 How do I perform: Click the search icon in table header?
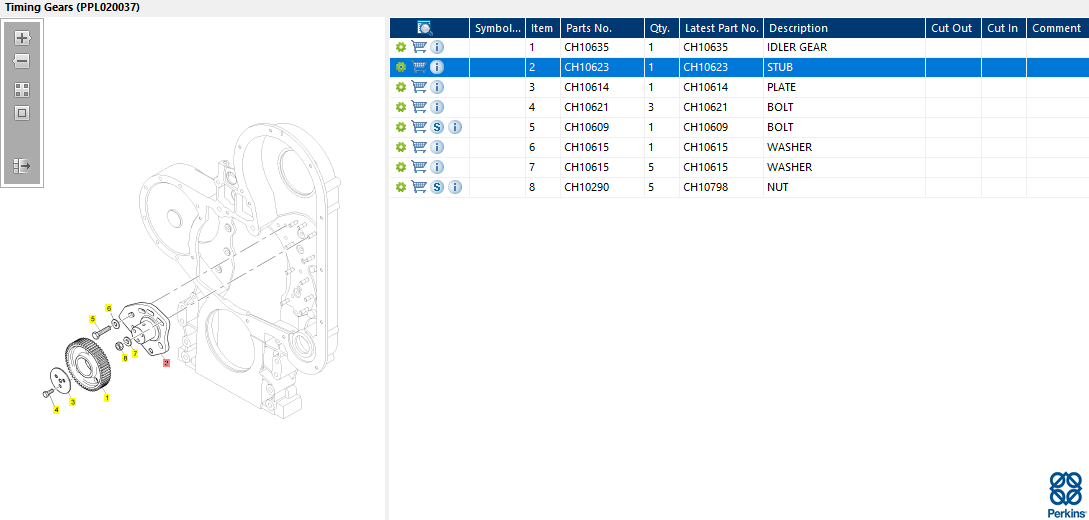424,28
